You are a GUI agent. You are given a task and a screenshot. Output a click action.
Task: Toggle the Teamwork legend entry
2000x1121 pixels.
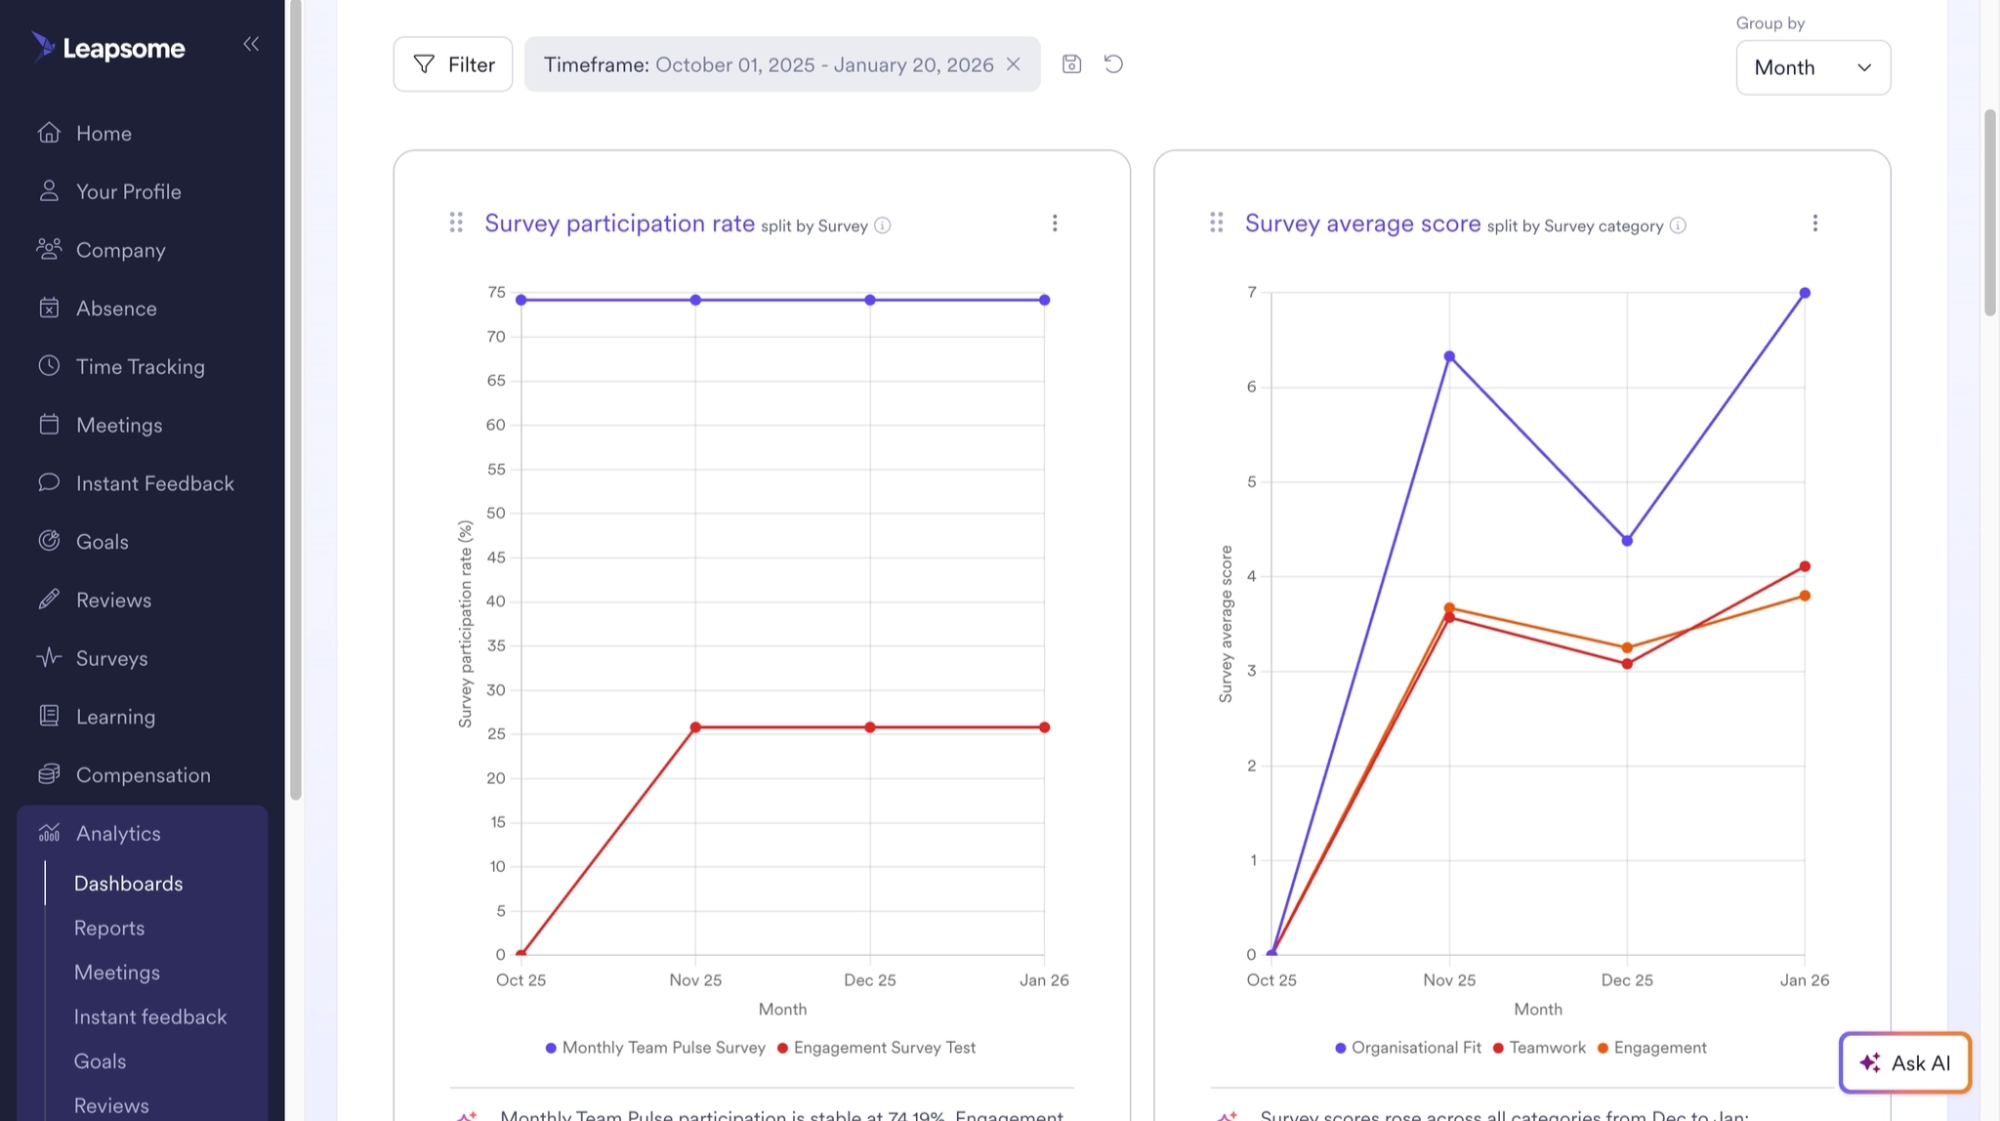(1539, 1047)
